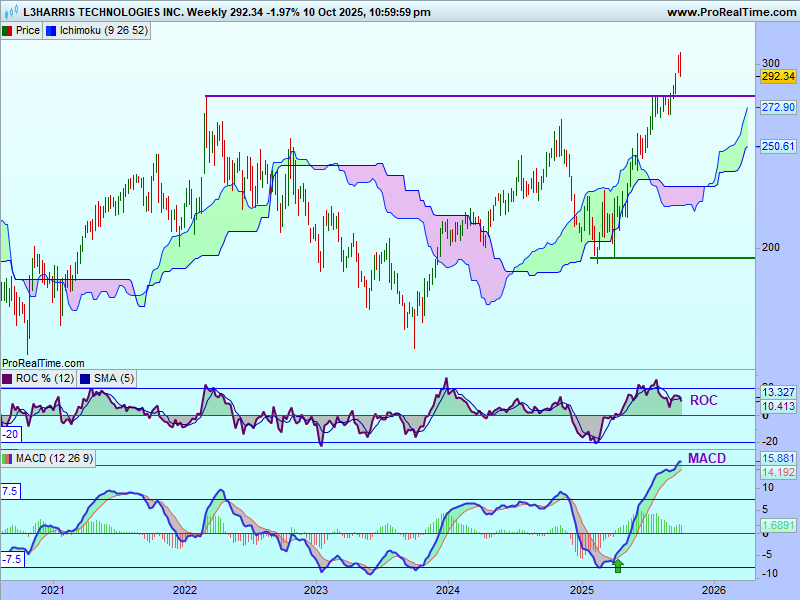Viewport: 800px width, 600px height.
Task: Click the MACD legend histogram icon
Action: 8,458
